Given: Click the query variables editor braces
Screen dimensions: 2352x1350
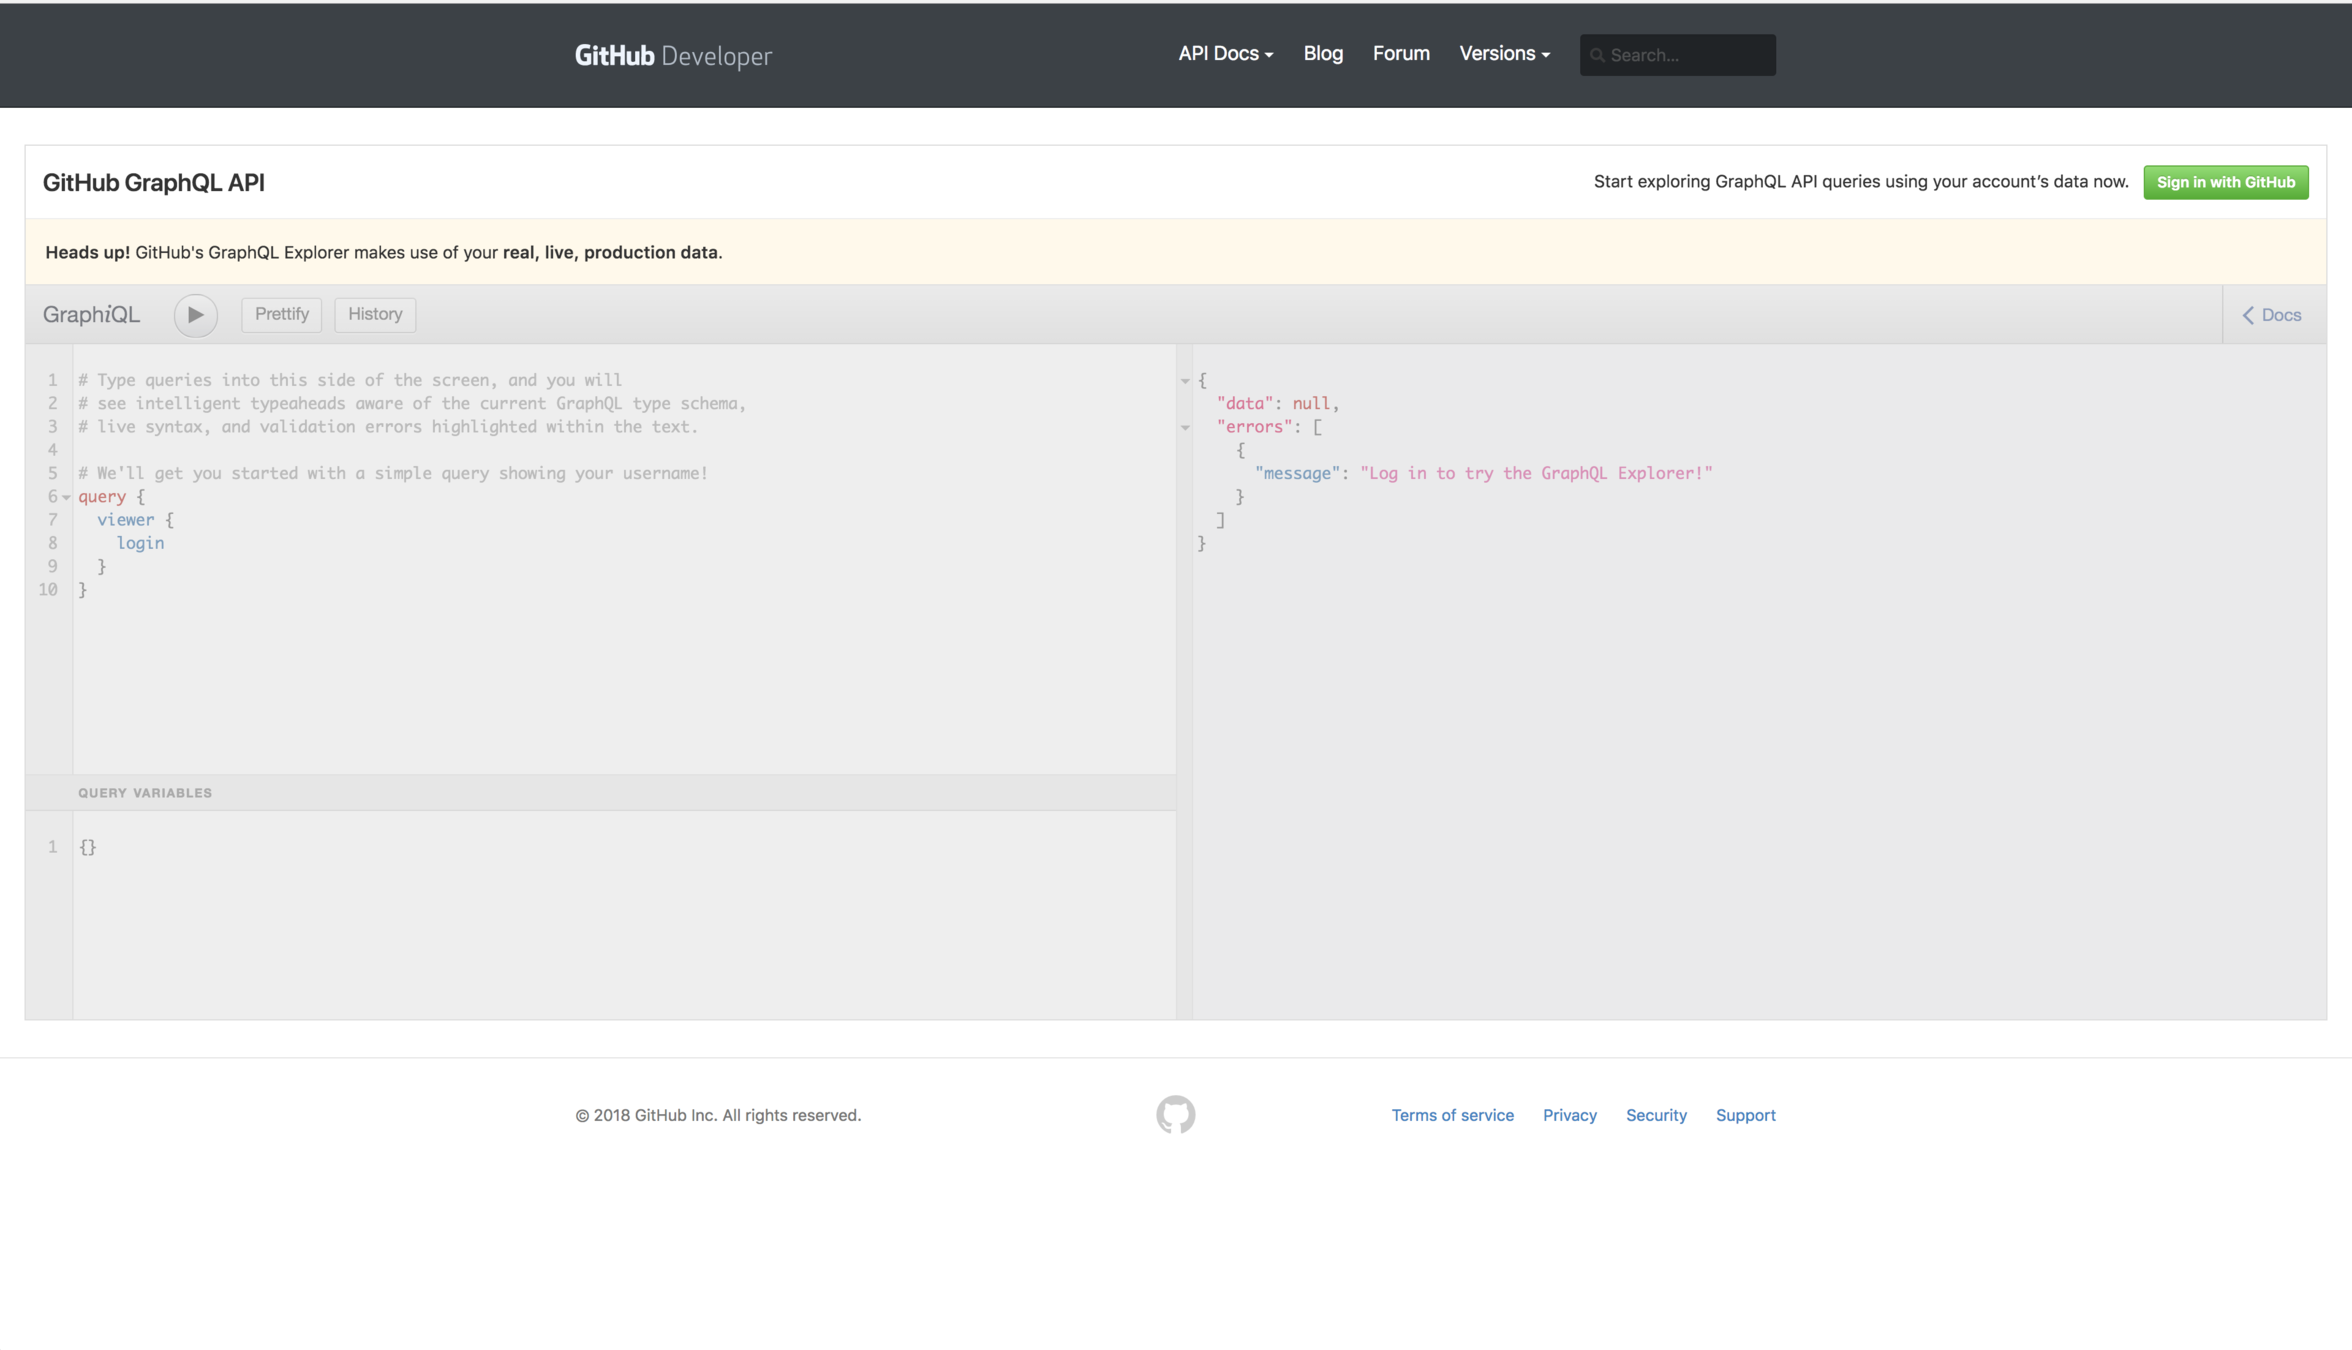Looking at the screenshot, I should [88, 847].
